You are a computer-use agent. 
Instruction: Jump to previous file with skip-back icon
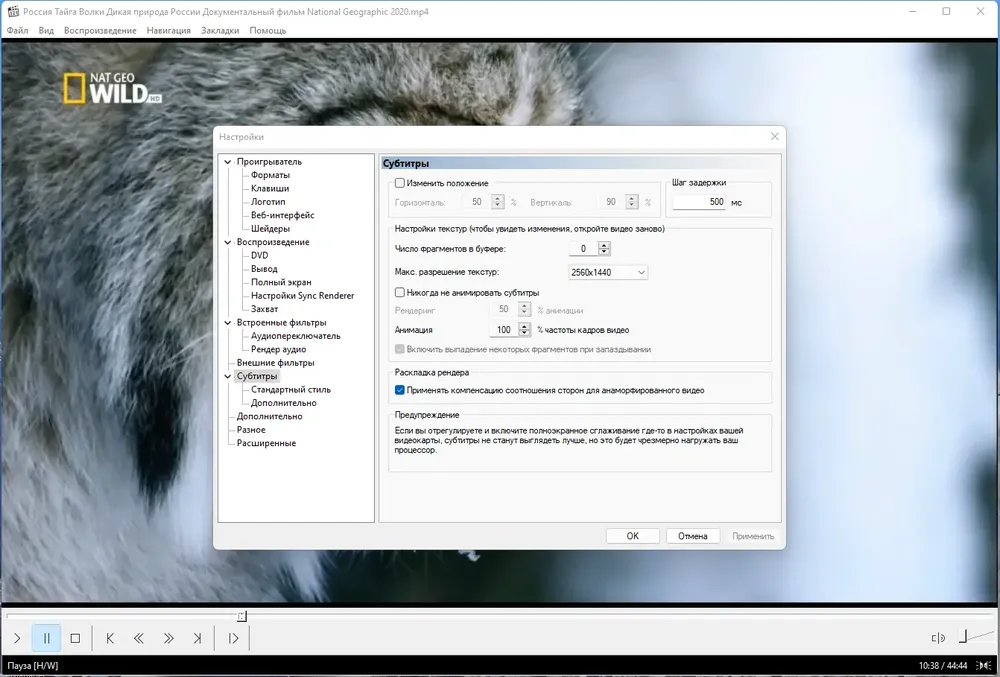pos(110,638)
